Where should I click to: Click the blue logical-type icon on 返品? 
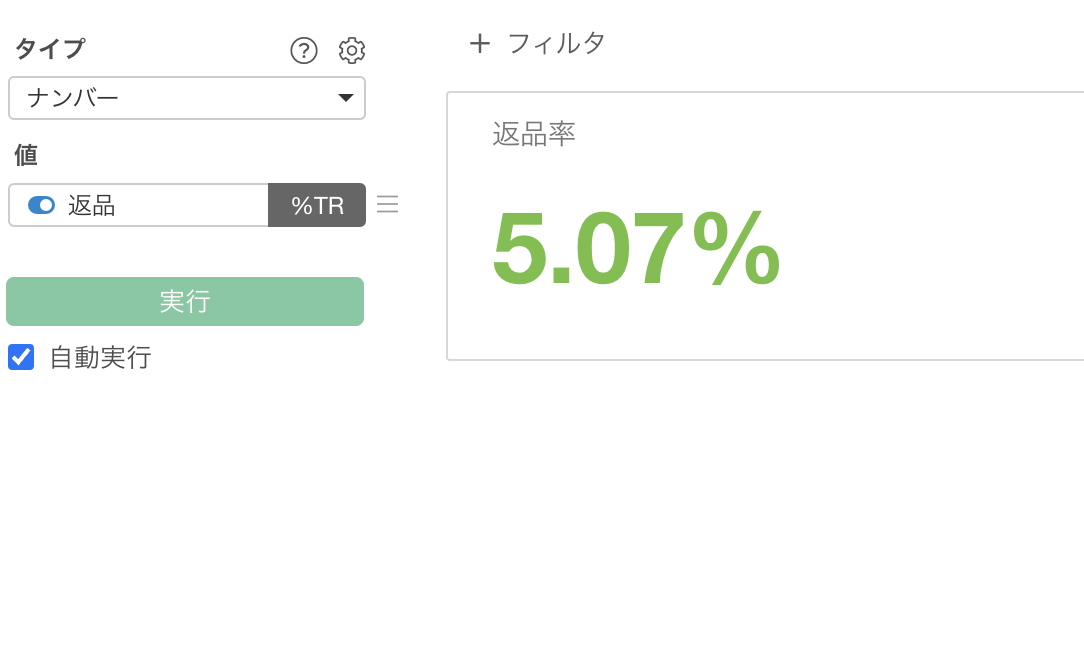coord(41,205)
